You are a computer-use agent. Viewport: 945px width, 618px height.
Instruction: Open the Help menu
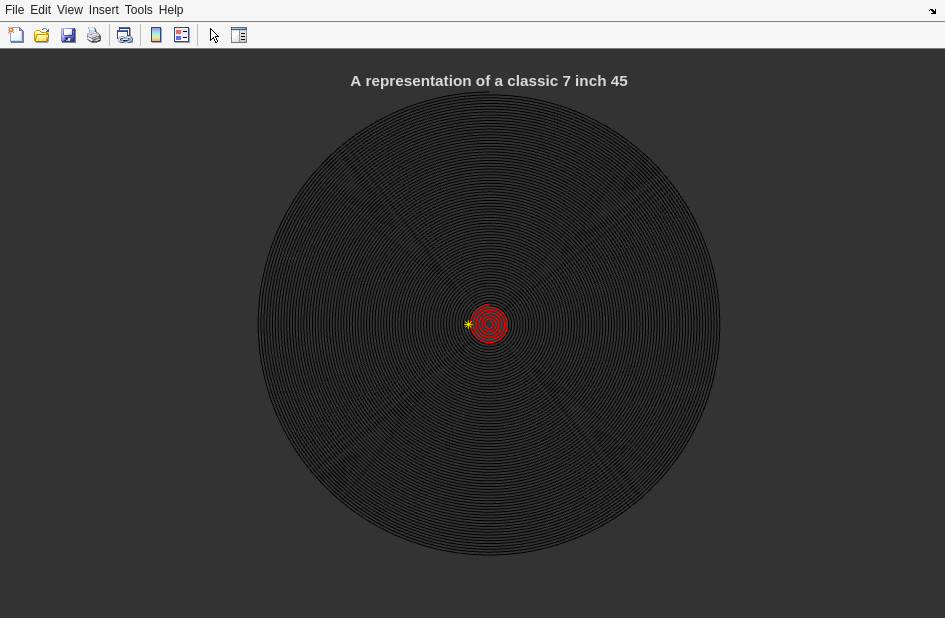[x=171, y=10]
